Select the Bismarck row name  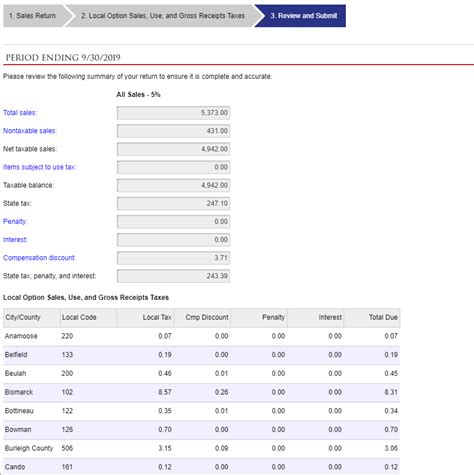point(19,392)
